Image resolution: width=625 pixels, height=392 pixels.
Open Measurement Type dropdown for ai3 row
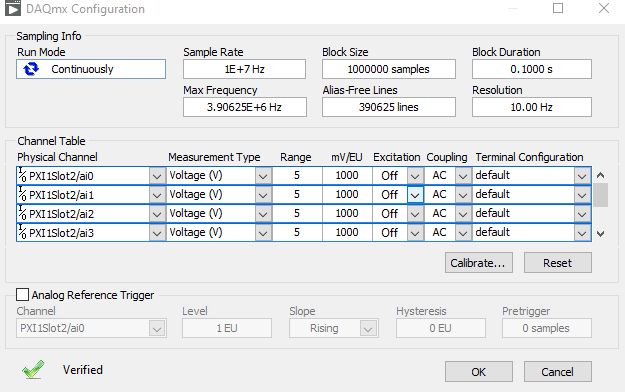coord(263,233)
